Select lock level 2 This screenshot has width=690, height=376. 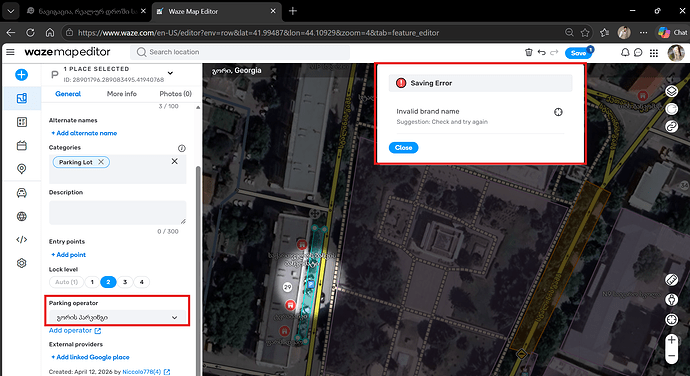coord(108,282)
